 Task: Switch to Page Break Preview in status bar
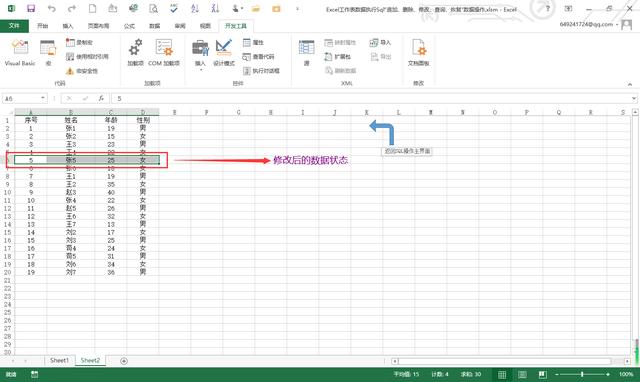[542, 374]
